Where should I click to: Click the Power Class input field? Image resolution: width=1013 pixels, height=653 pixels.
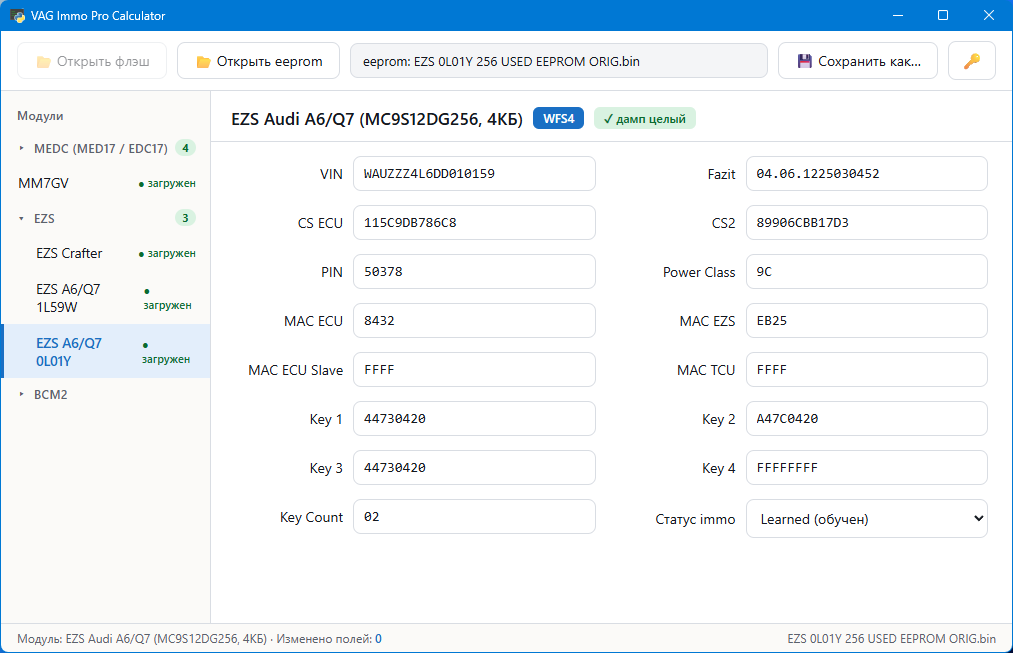click(866, 272)
